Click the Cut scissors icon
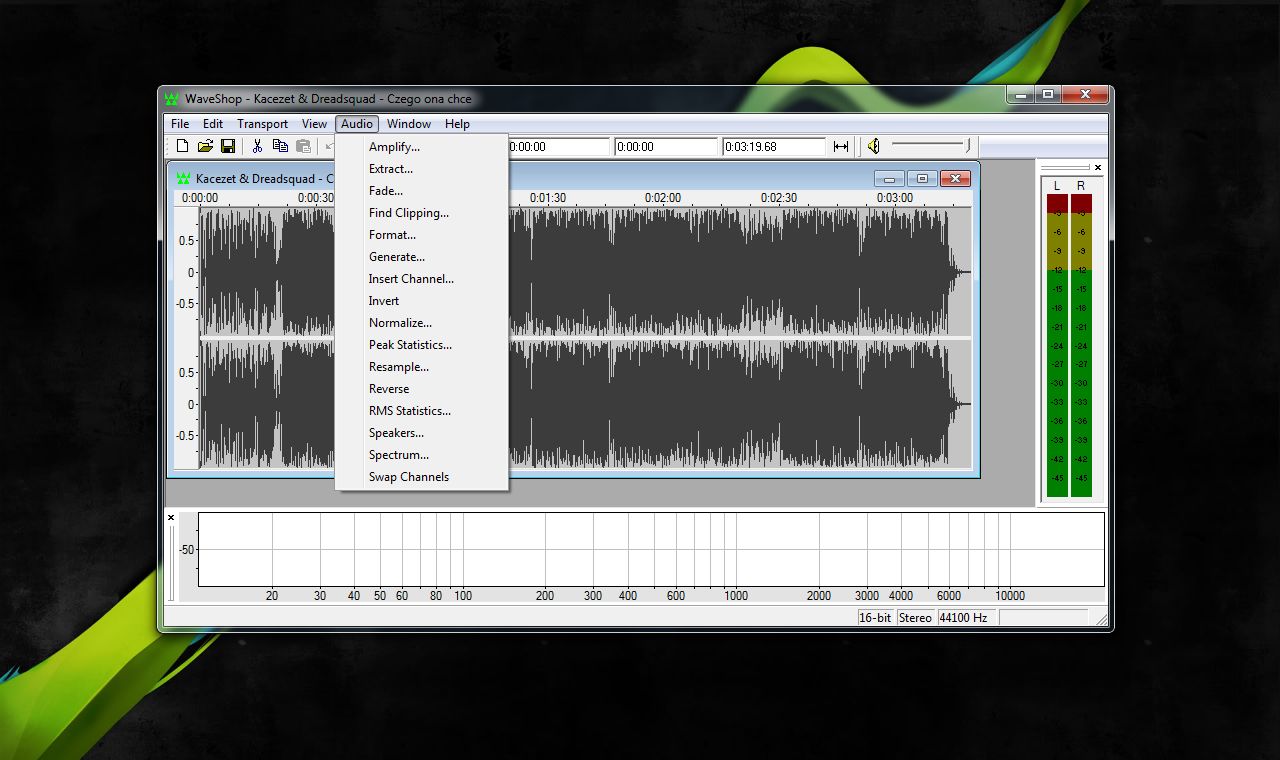The height and width of the screenshot is (760, 1280). click(x=257, y=147)
